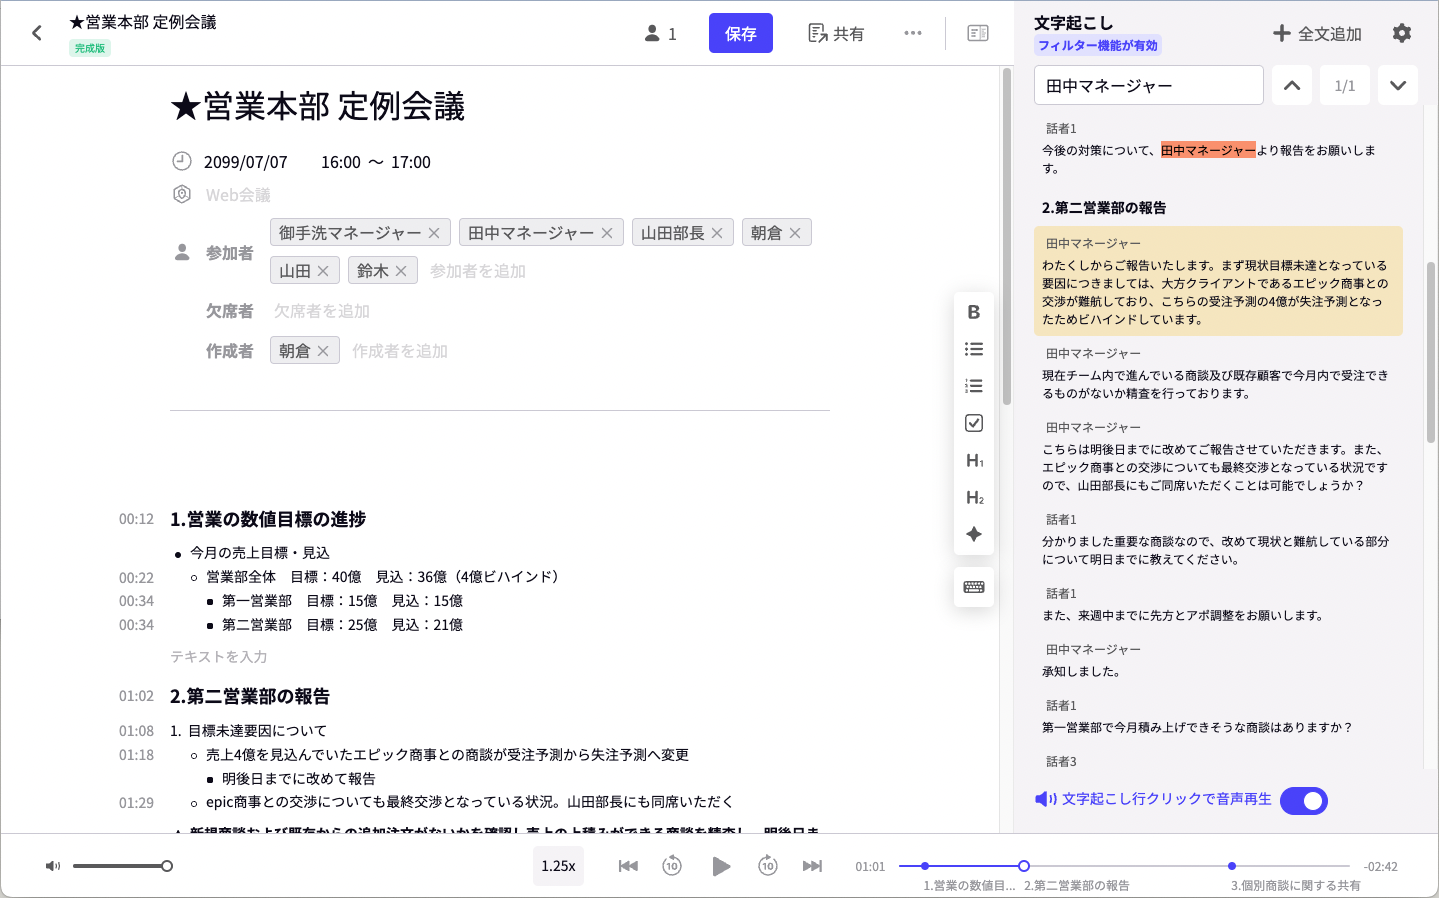The height and width of the screenshot is (898, 1439).
Task: Skip to previous chapter
Action: (x=628, y=866)
